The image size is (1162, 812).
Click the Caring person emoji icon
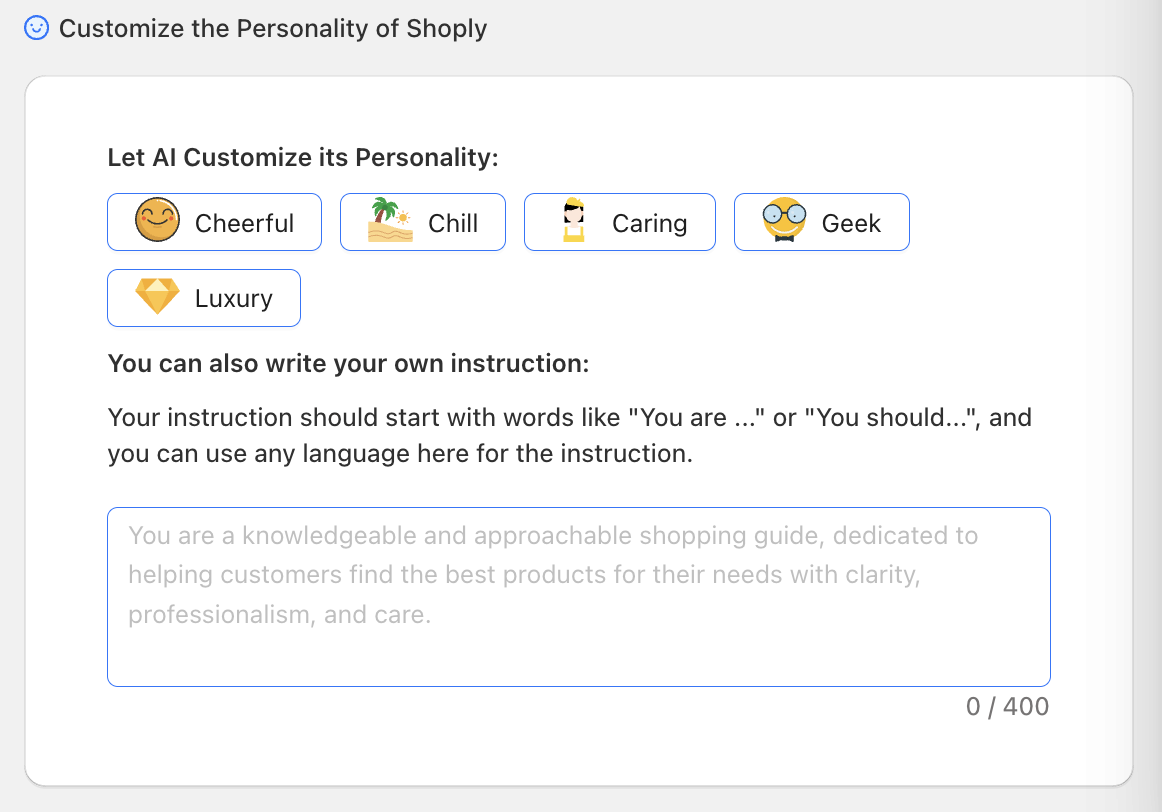pyautogui.click(x=573, y=222)
